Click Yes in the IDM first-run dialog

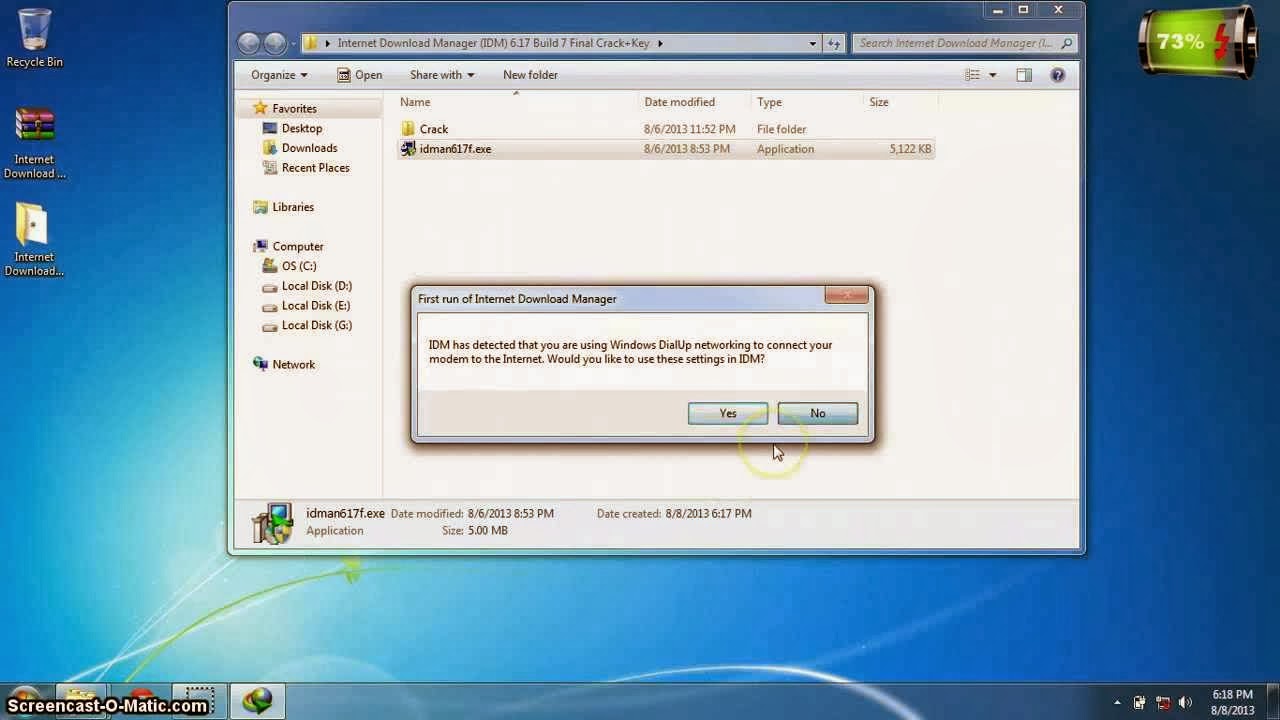tap(728, 413)
